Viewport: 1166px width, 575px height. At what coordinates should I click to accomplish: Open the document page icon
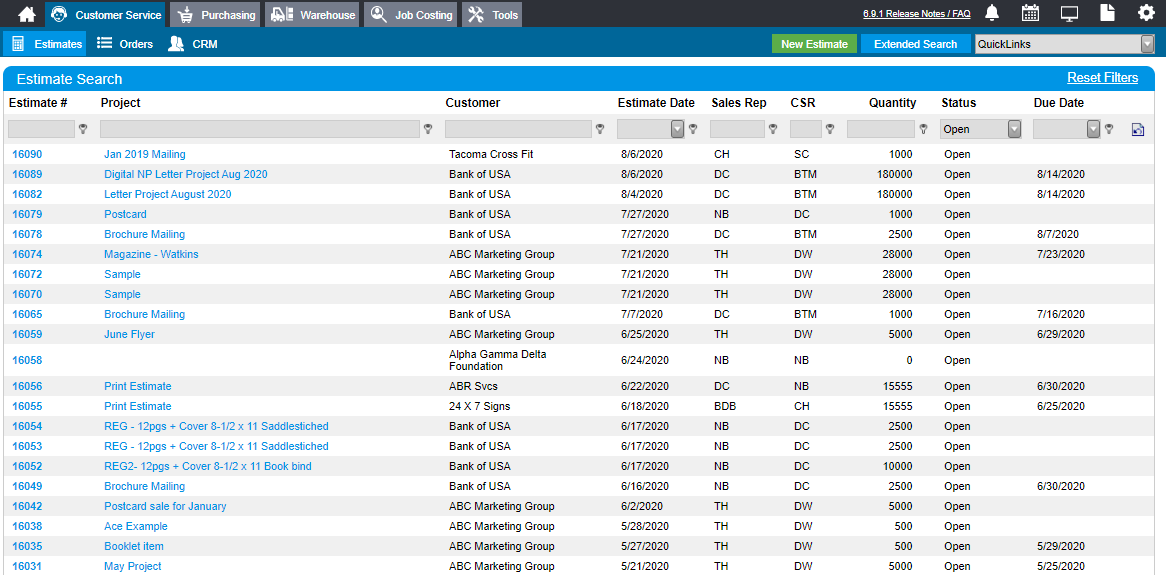coord(1108,13)
